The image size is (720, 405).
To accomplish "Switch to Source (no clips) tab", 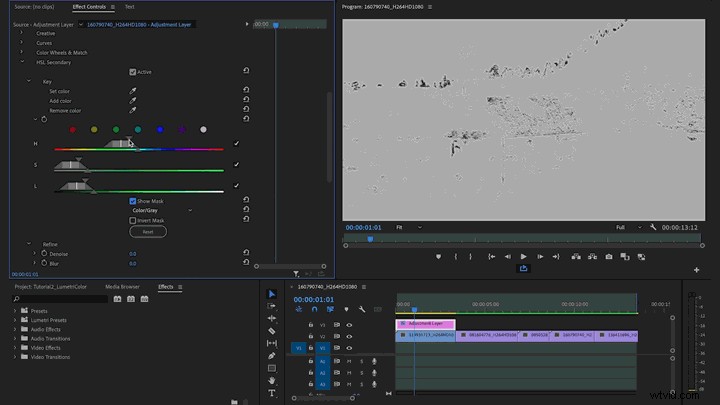I will pyautogui.click(x=34, y=7).
